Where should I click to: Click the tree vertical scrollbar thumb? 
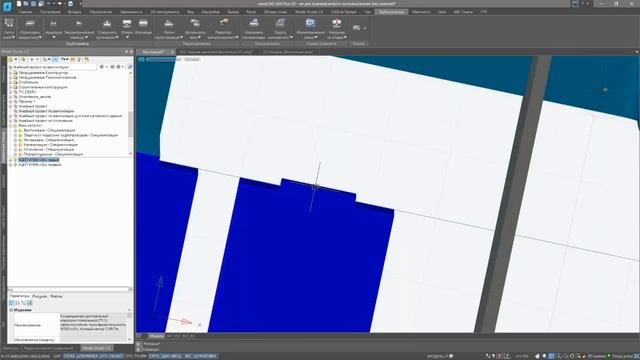pyautogui.click(x=131, y=124)
